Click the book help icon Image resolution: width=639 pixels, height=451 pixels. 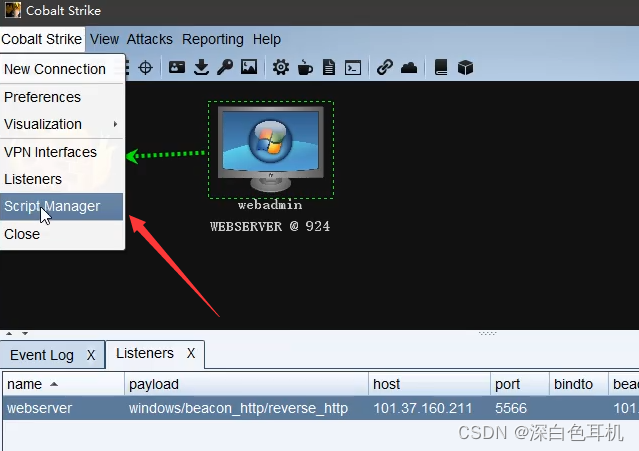[441, 67]
